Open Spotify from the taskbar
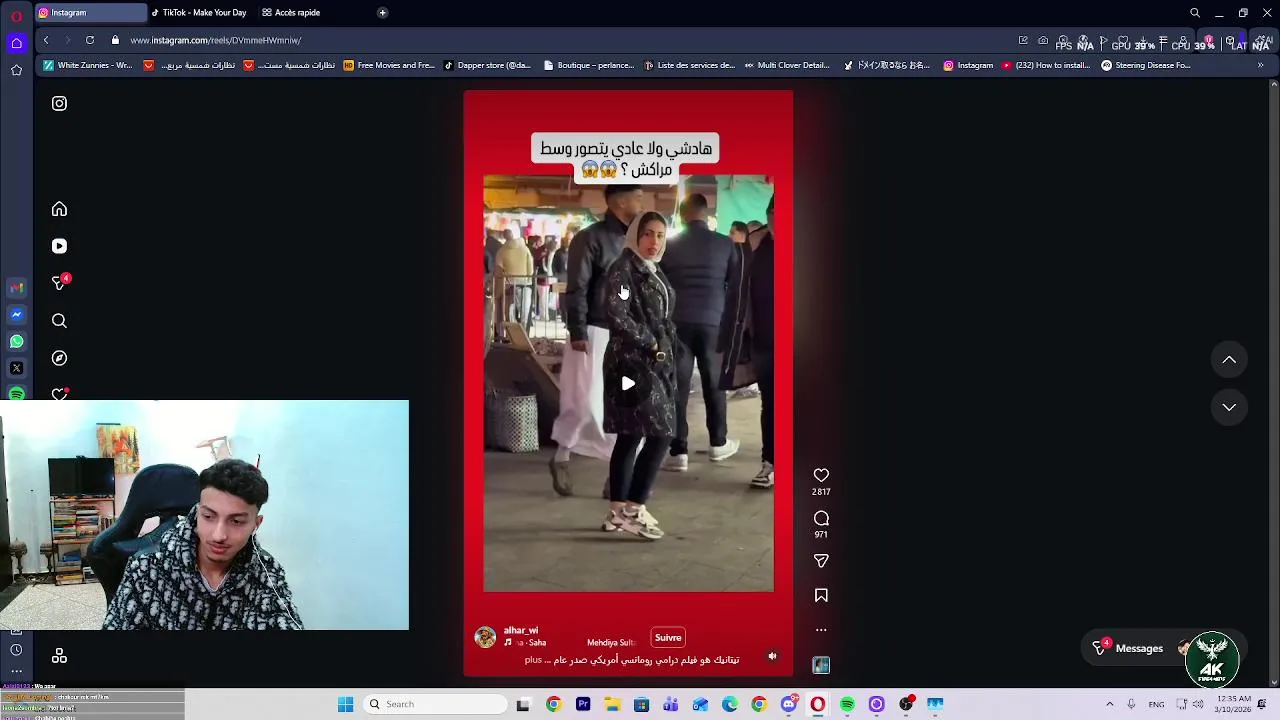This screenshot has width=1280, height=720. point(847,704)
